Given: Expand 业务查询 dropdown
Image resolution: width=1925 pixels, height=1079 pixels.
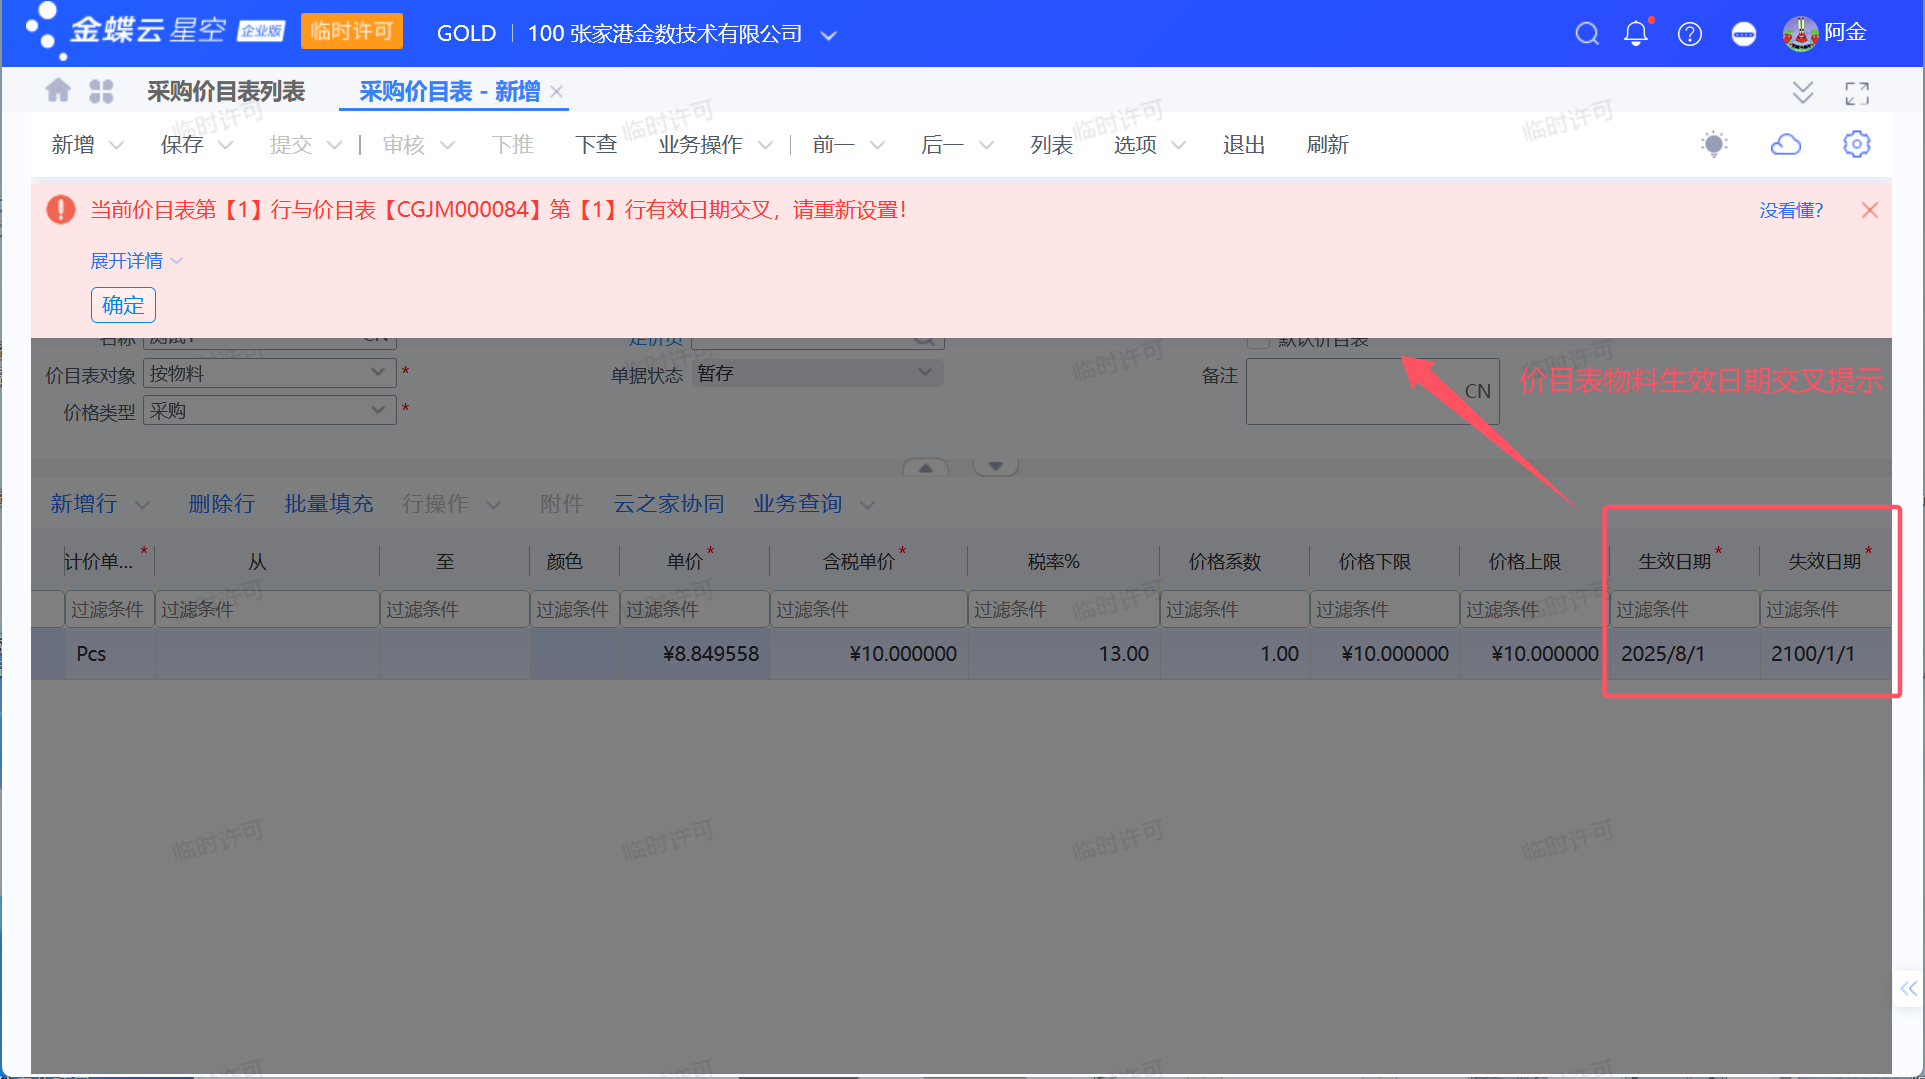Looking at the screenshot, I should point(866,505).
